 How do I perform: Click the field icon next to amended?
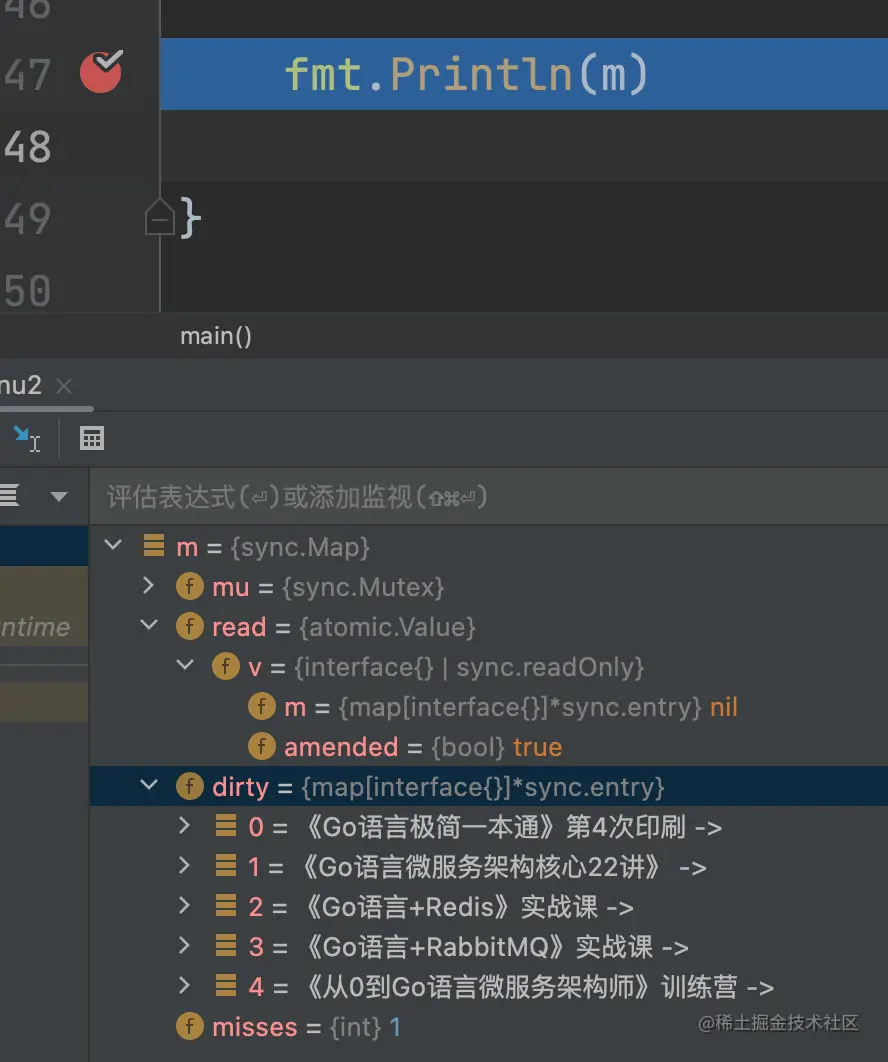[x=261, y=746]
